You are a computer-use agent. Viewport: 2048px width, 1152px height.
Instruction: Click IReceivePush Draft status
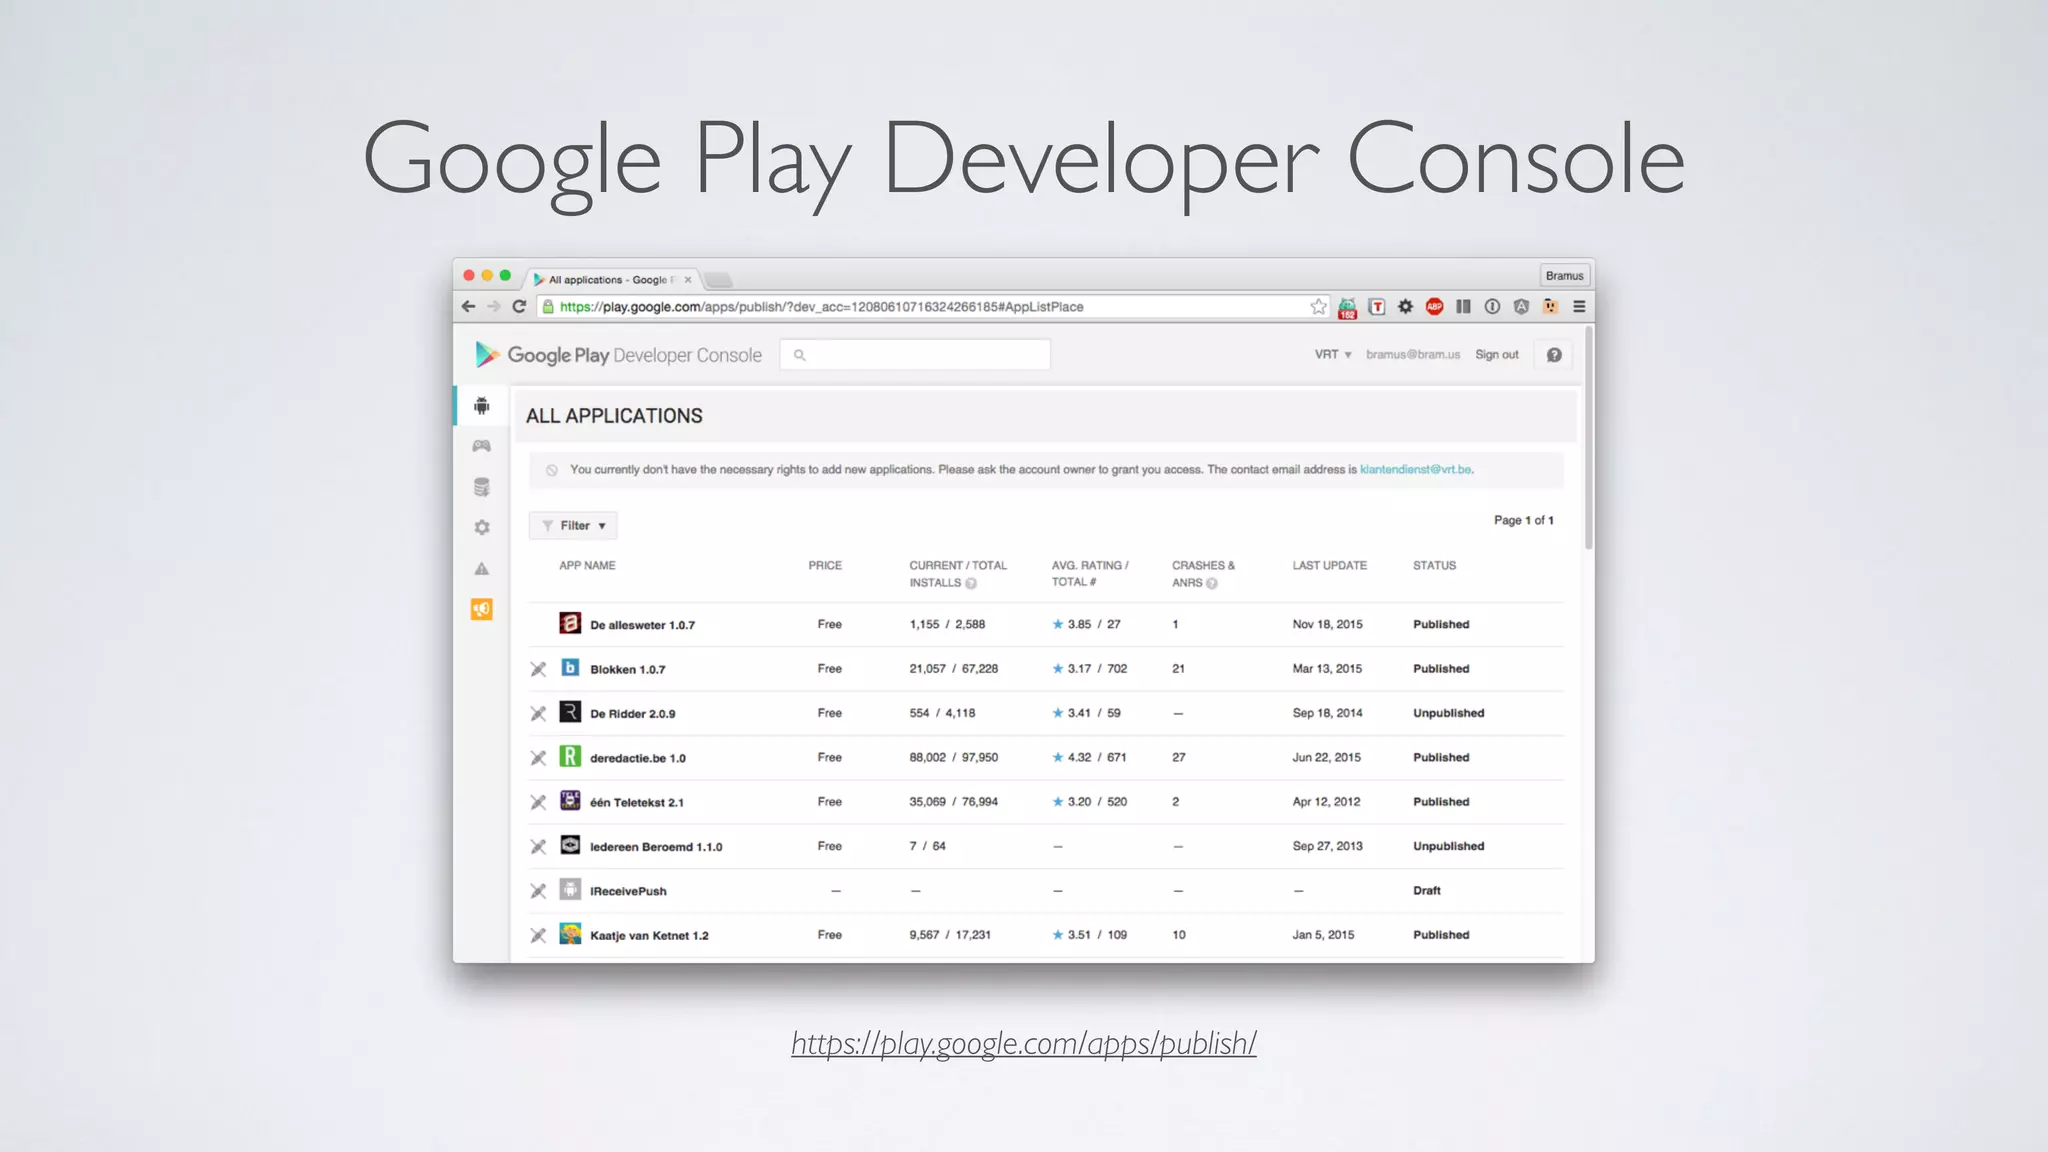1426,890
